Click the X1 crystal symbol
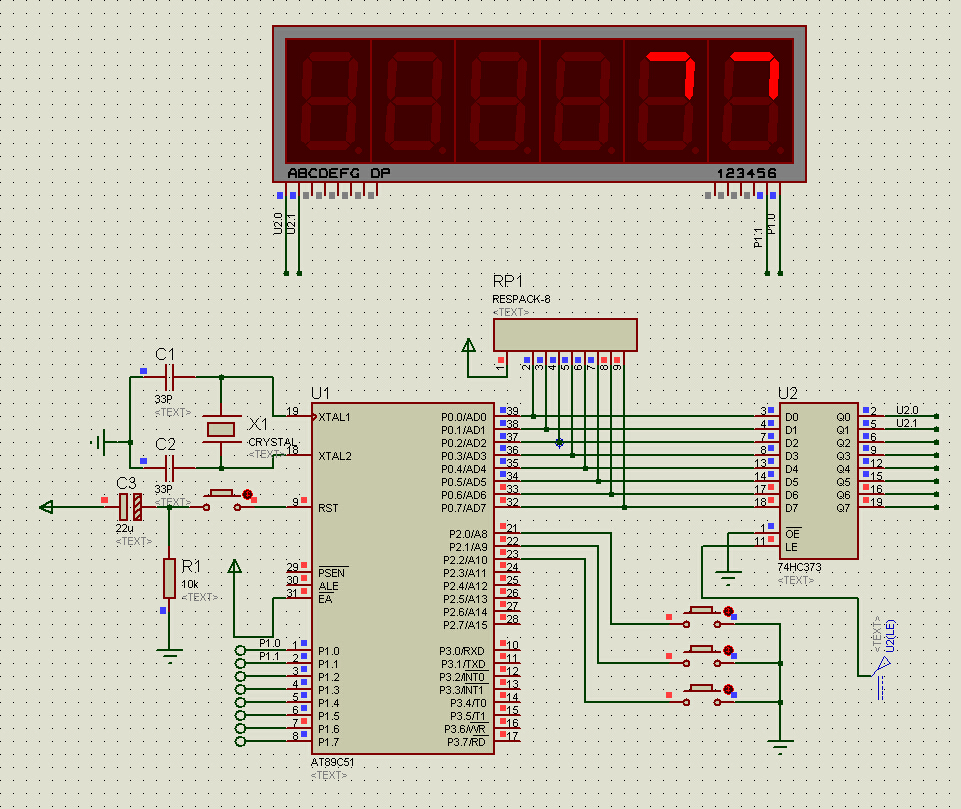961x809 pixels. coord(221,429)
